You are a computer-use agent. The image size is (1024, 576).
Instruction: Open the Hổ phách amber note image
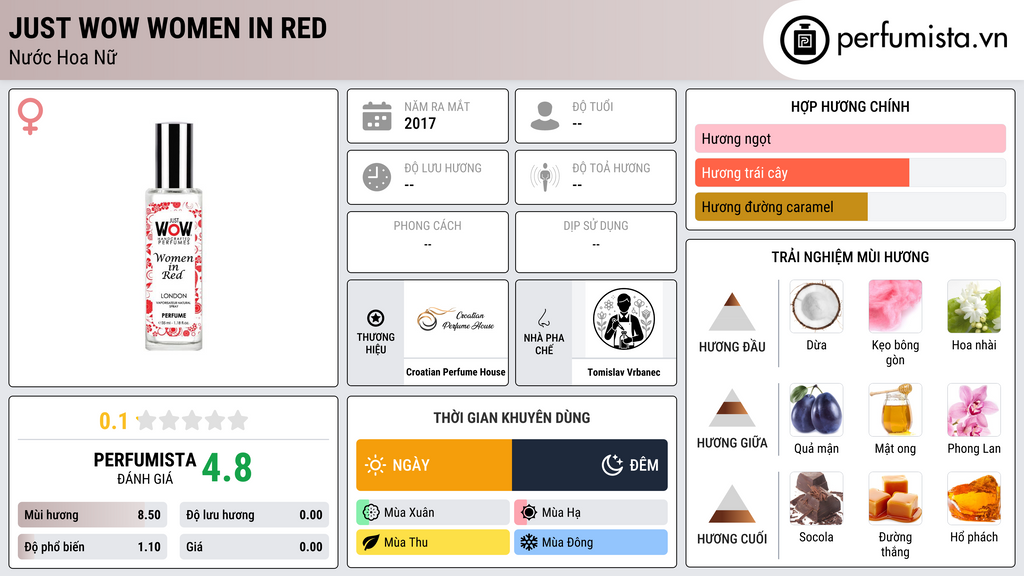pyautogui.click(x=974, y=498)
